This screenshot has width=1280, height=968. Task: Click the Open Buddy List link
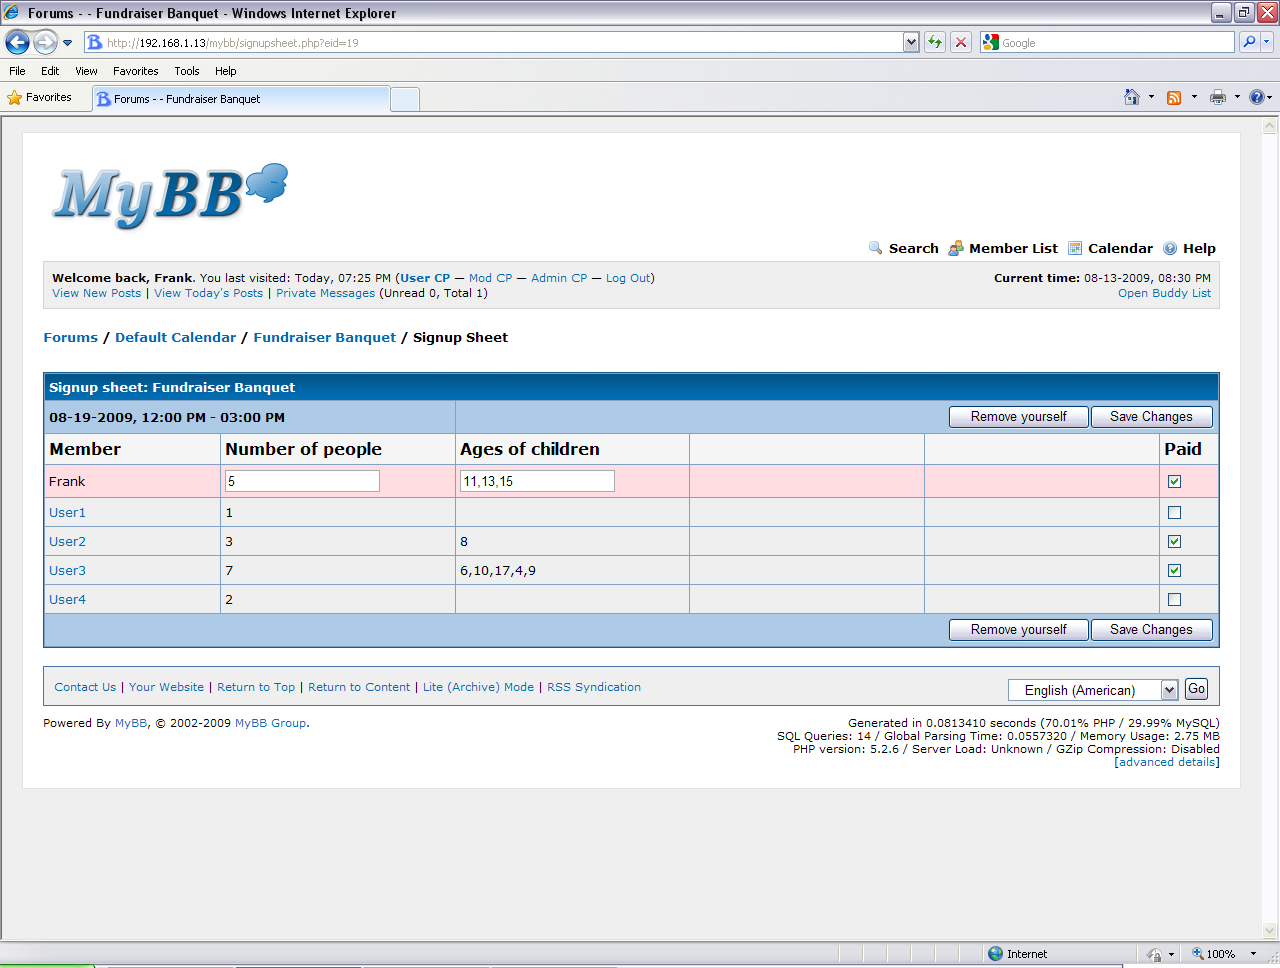point(1164,293)
